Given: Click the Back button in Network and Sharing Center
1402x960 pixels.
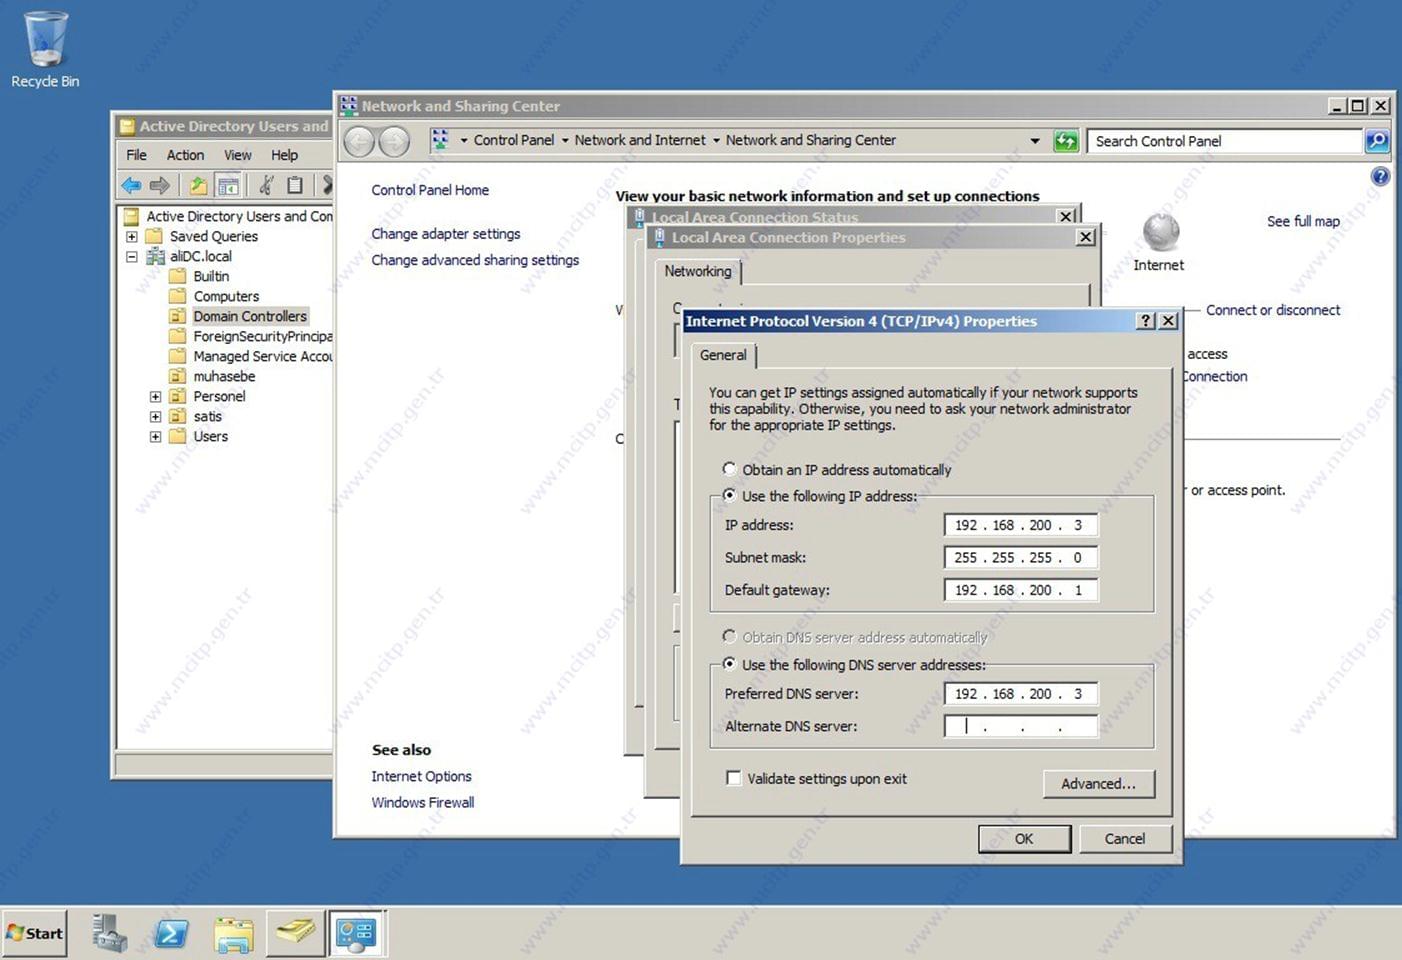Looking at the screenshot, I should click(x=360, y=142).
